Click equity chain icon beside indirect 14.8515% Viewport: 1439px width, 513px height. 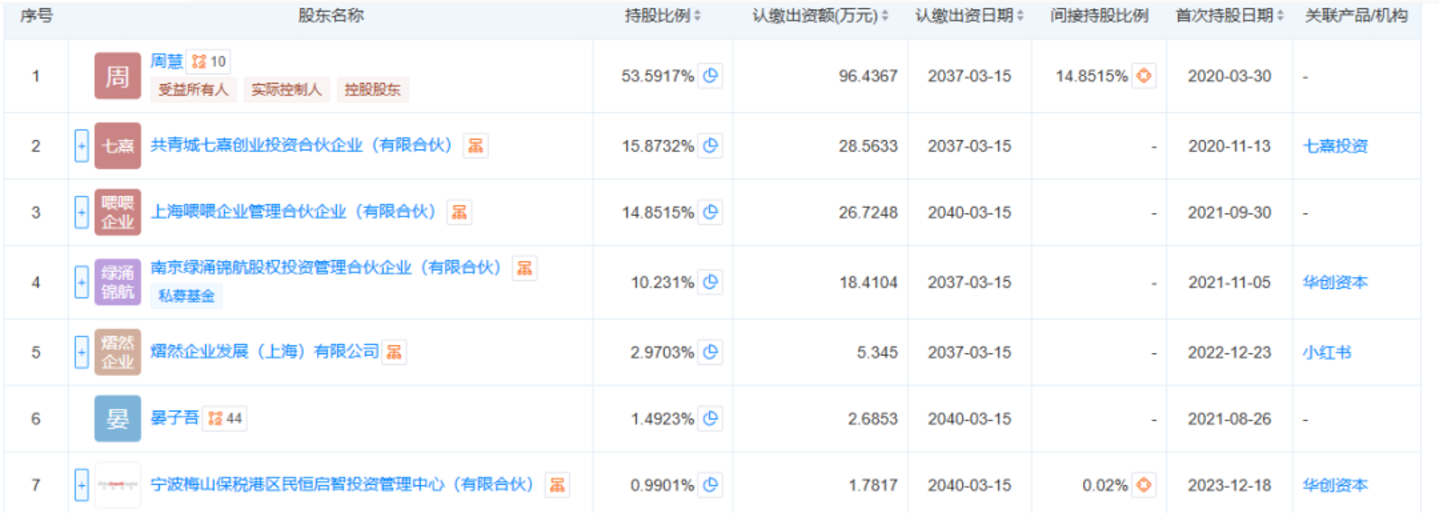click(x=1144, y=76)
